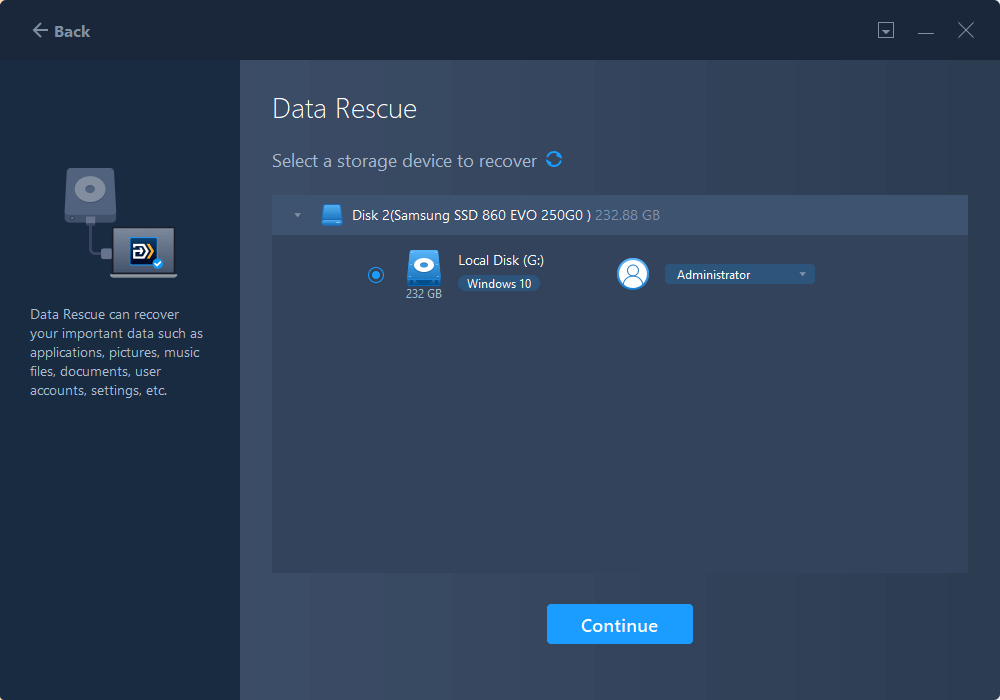The height and width of the screenshot is (700, 1000).
Task: Open the Administrator user dropdown
Action: pos(740,274)
